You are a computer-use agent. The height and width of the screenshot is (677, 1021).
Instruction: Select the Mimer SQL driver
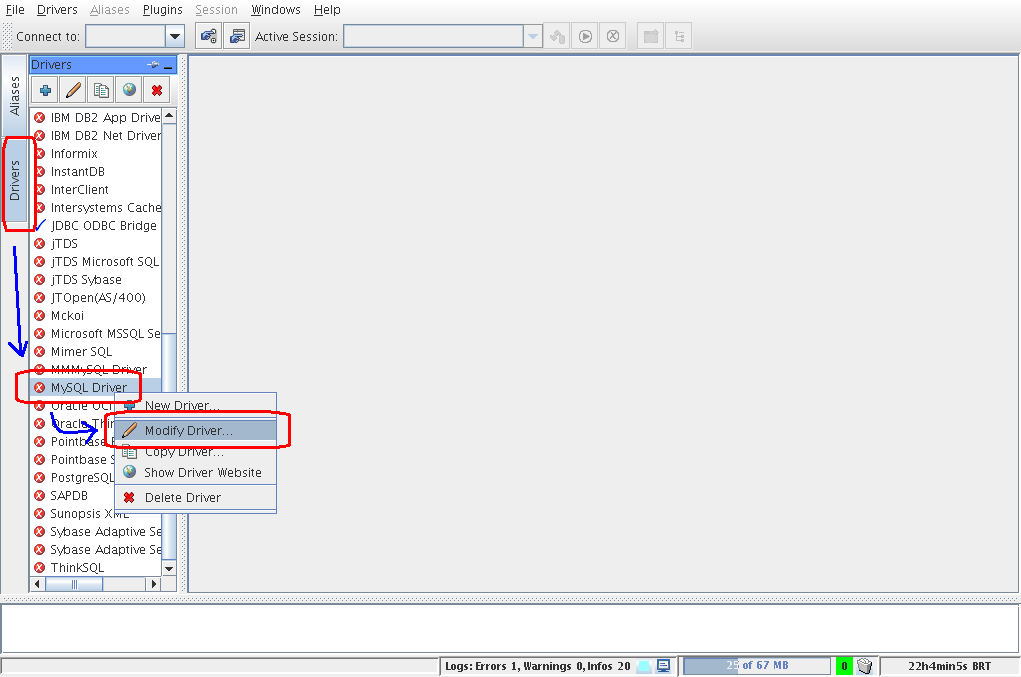pyautogui.click(x=96, y=352)
